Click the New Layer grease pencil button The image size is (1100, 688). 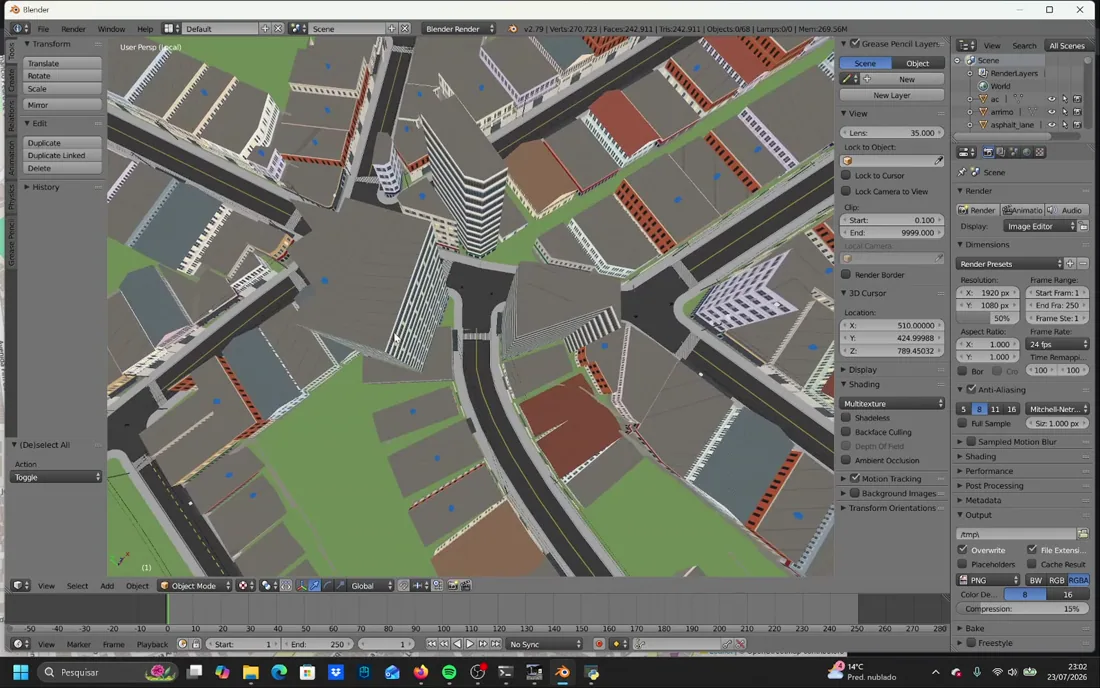(892, 95)
